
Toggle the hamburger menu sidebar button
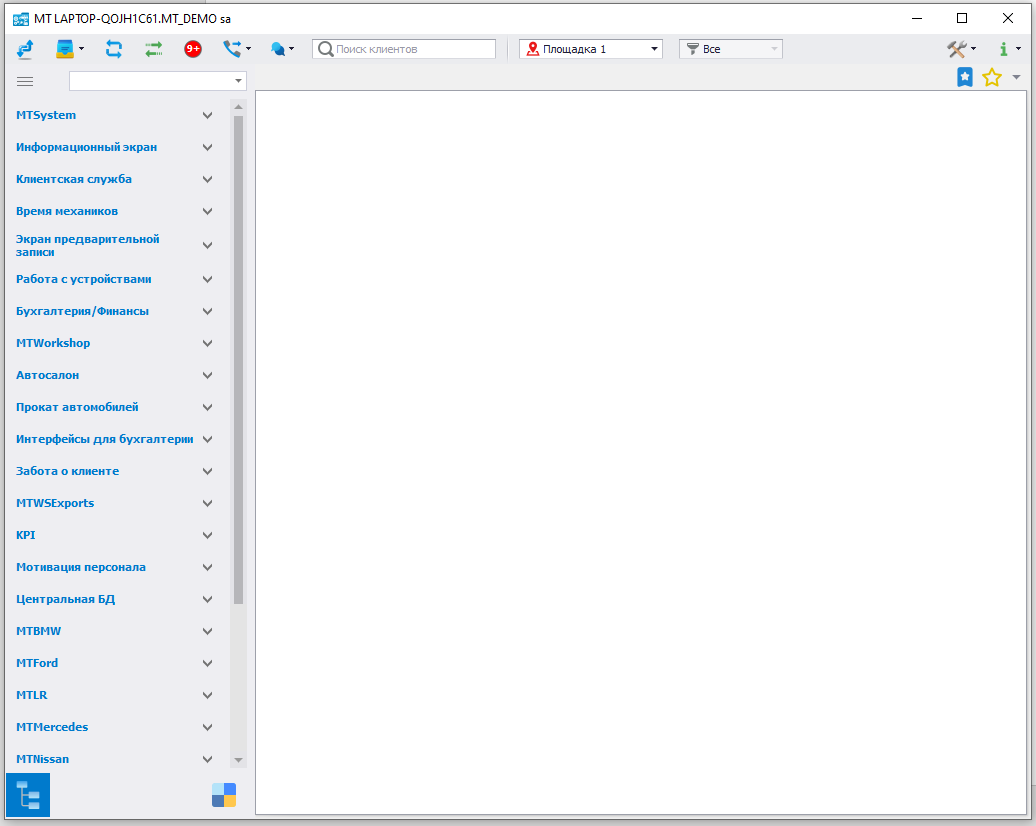25,81
